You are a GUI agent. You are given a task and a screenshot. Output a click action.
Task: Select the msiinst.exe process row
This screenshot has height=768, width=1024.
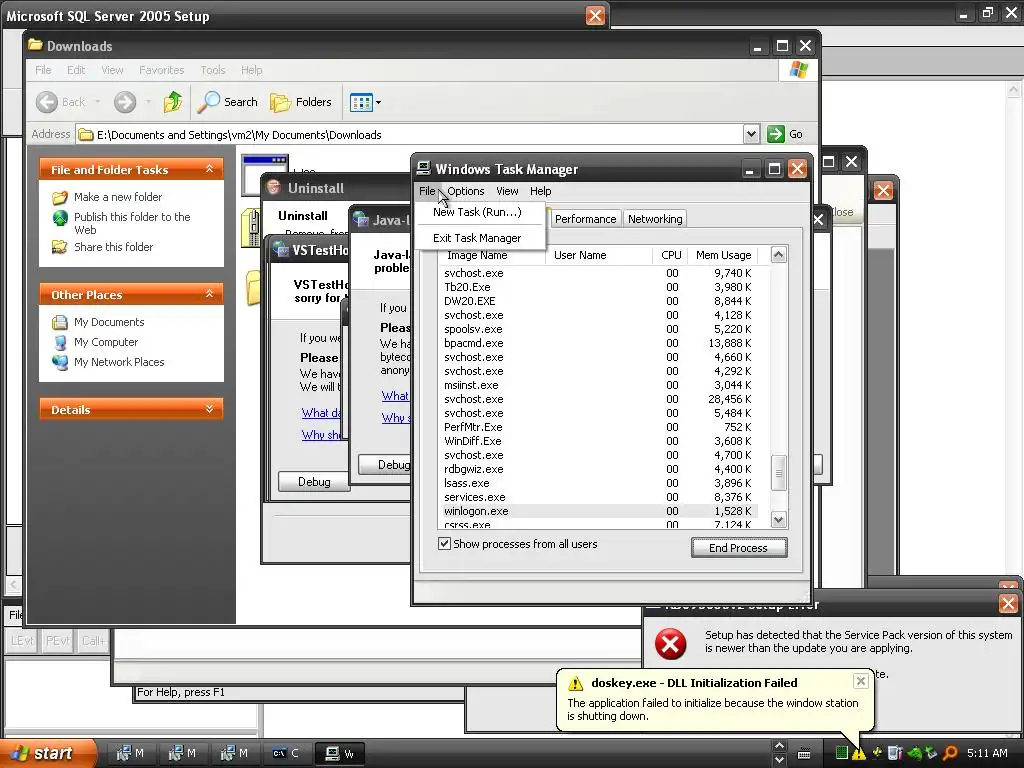point(598,385)
